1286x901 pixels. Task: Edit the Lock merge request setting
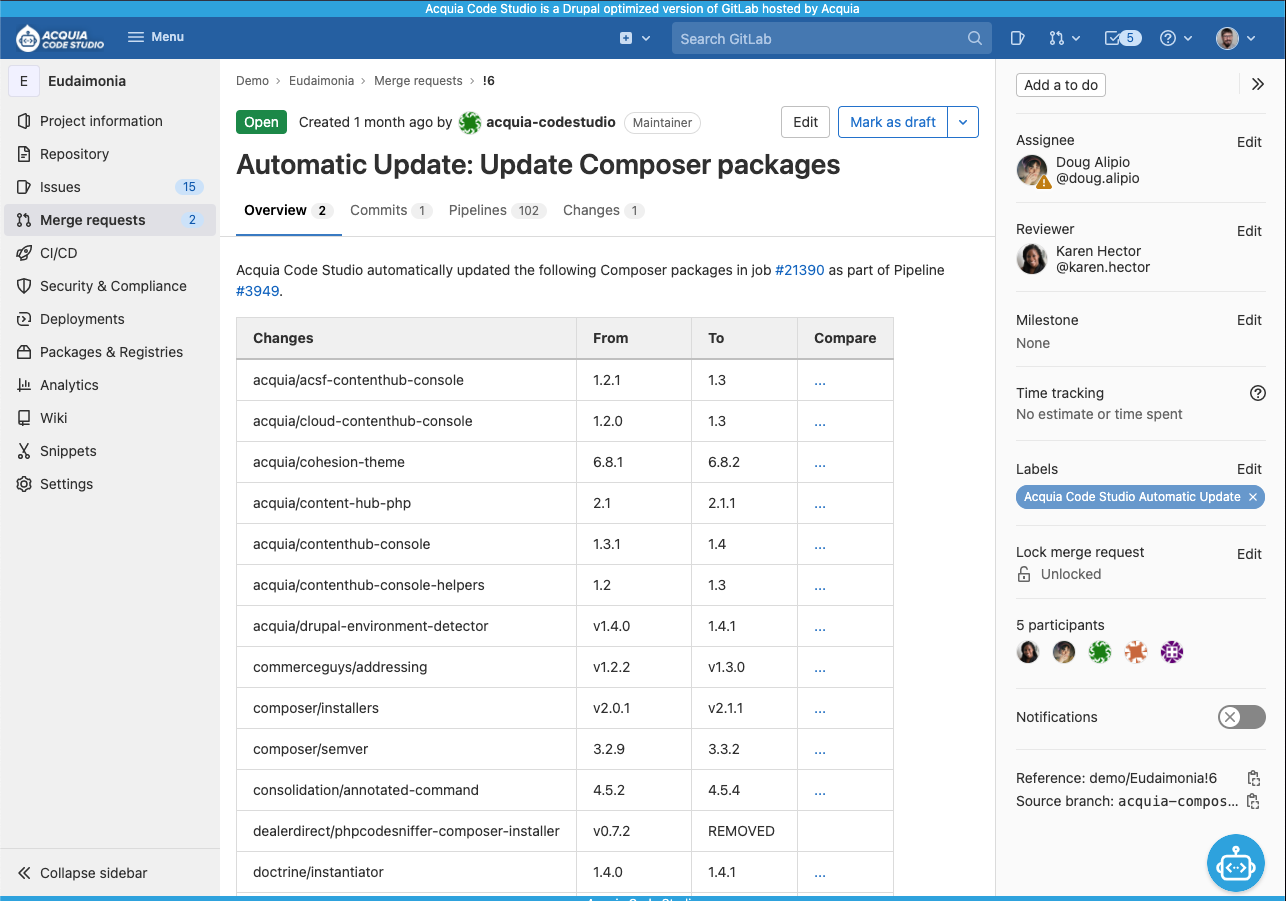click(x=1249, y=554)
